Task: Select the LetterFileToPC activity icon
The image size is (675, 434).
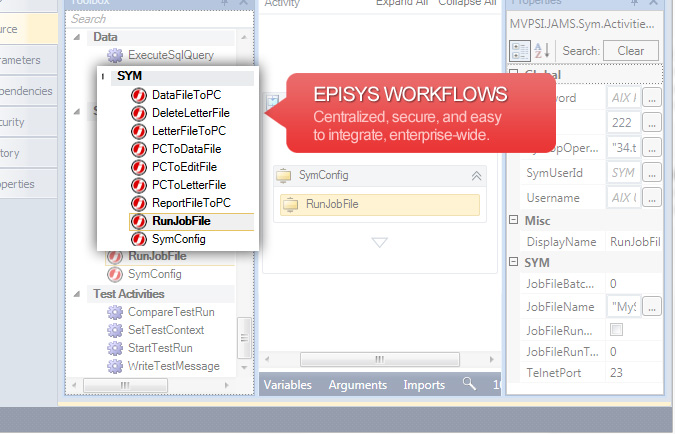Action: [x=139, y=131]
